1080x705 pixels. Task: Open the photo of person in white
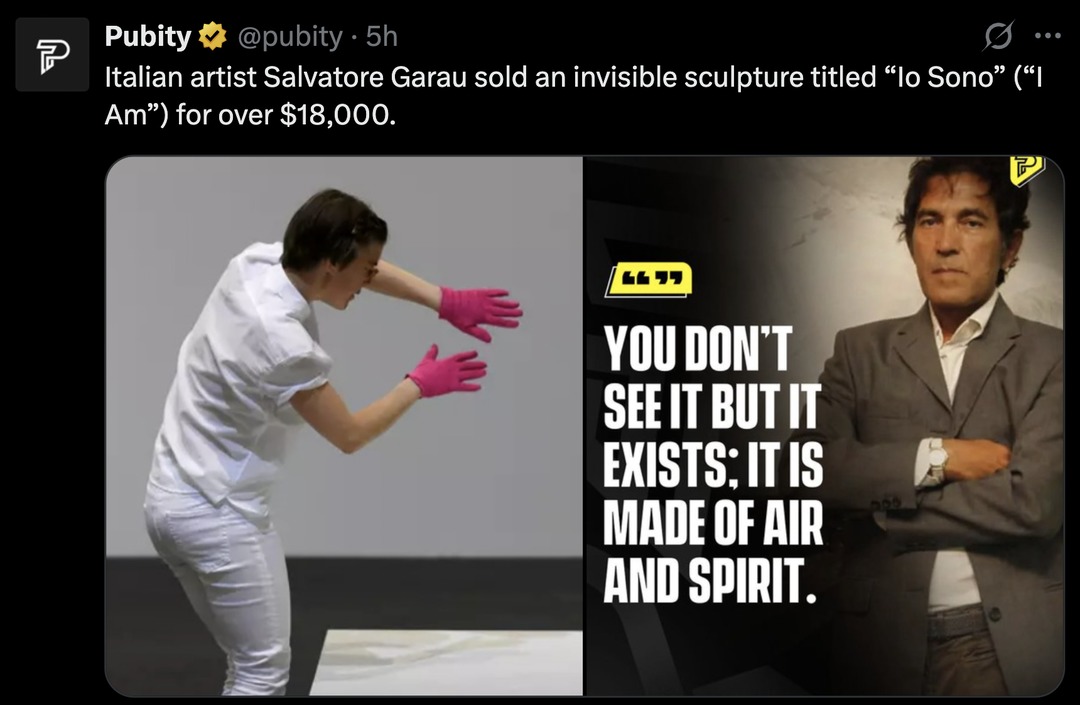[344, 426]
